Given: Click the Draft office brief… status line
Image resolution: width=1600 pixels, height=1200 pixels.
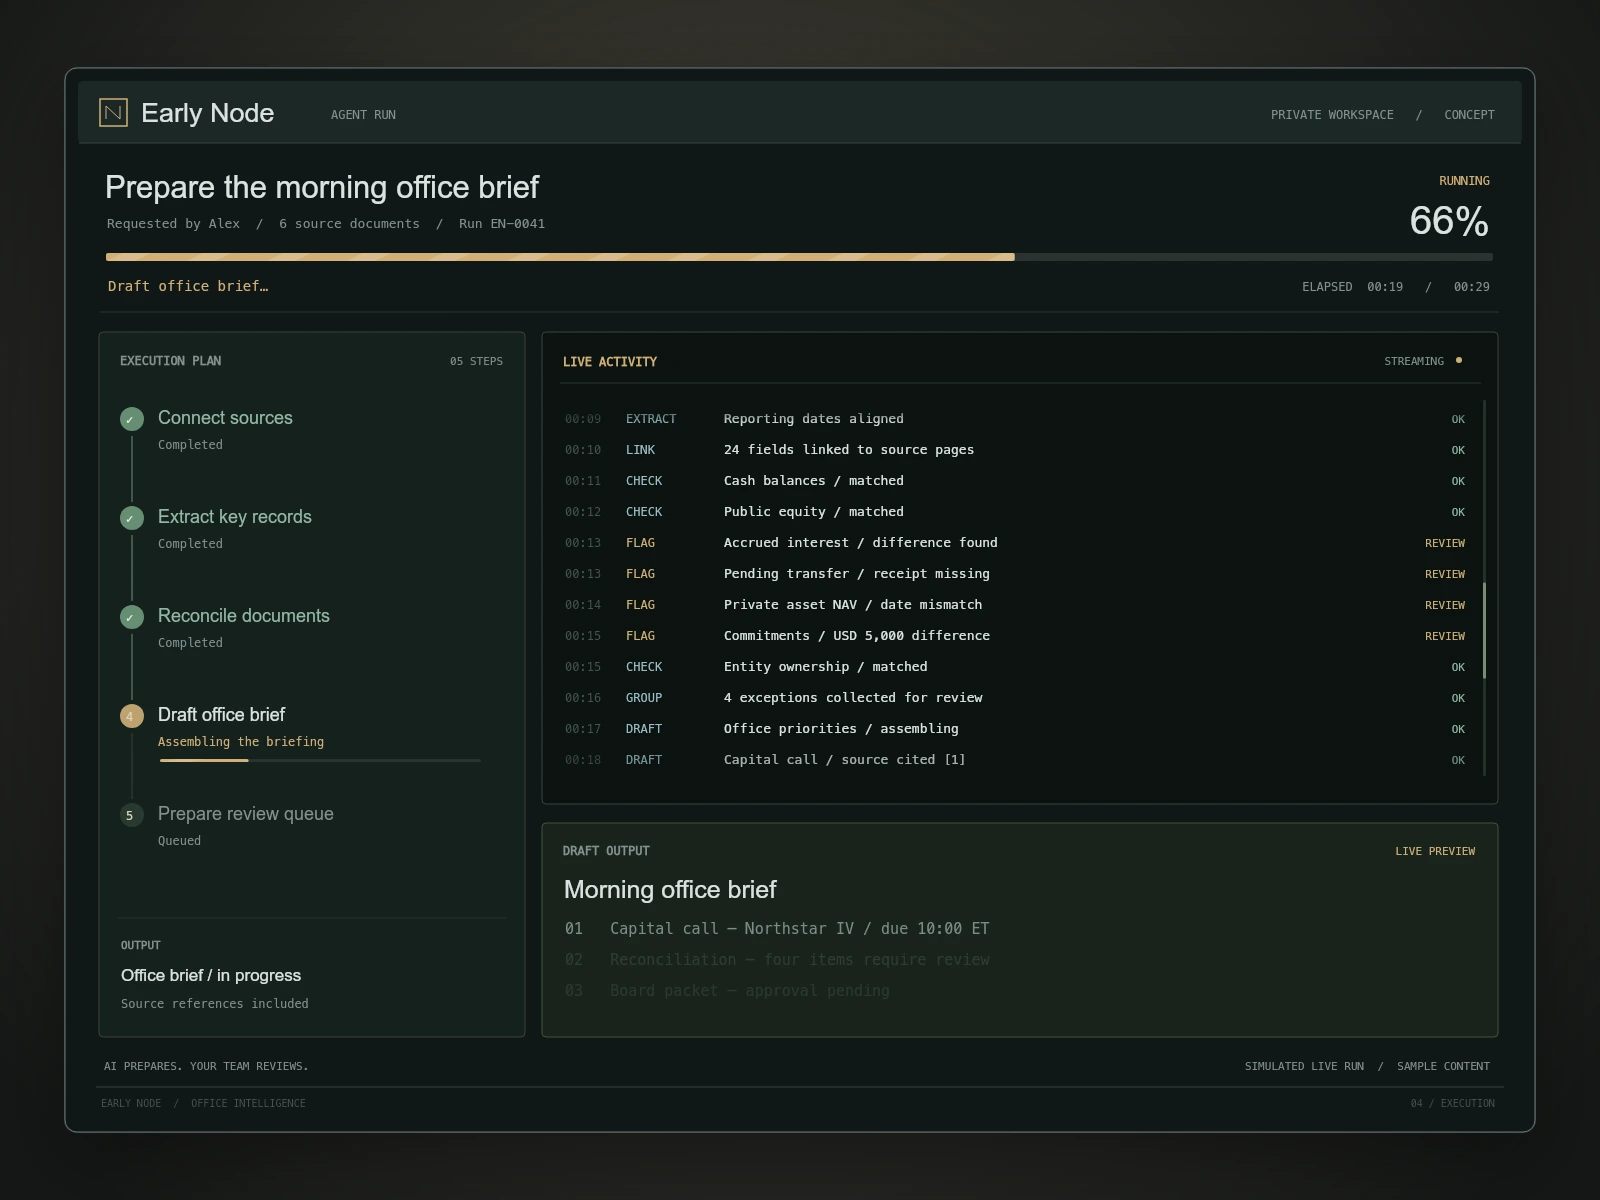Looking at the screenshot, I should coord(188,286).
